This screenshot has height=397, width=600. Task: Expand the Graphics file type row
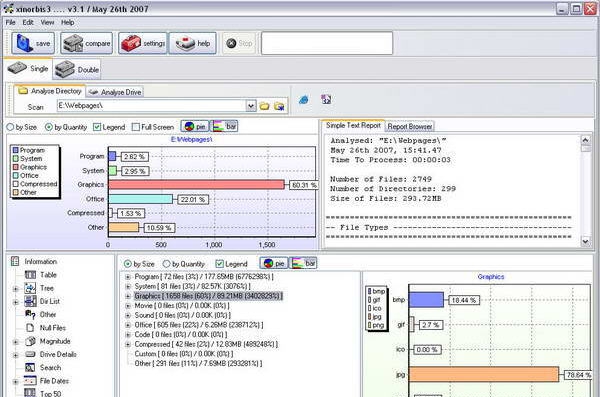[x=128, y=296]
